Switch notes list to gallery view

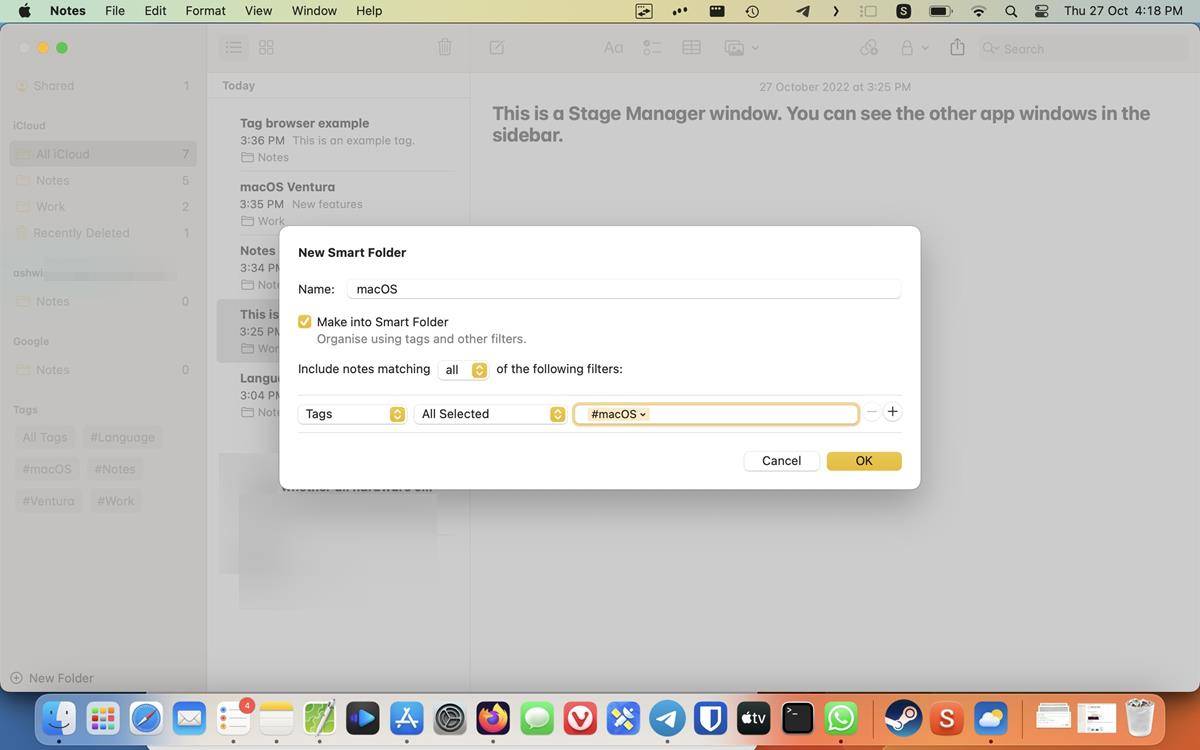coord(265,47)
